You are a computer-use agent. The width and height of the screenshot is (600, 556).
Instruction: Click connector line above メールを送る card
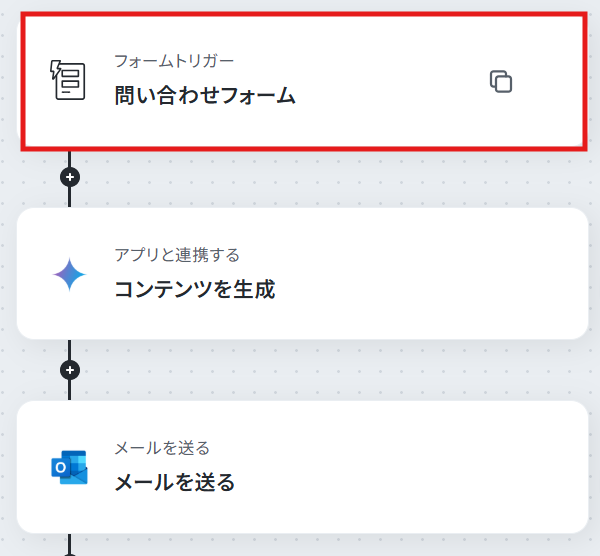pos(69,390)
